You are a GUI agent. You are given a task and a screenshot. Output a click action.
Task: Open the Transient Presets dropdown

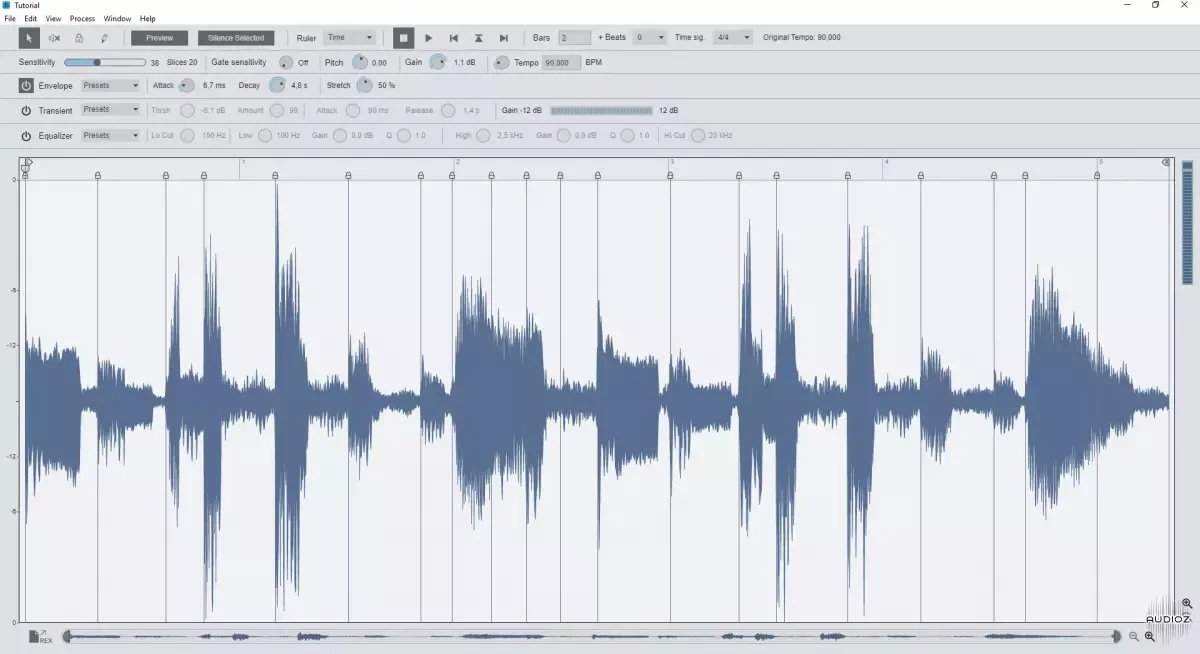[x=110, y=109]
